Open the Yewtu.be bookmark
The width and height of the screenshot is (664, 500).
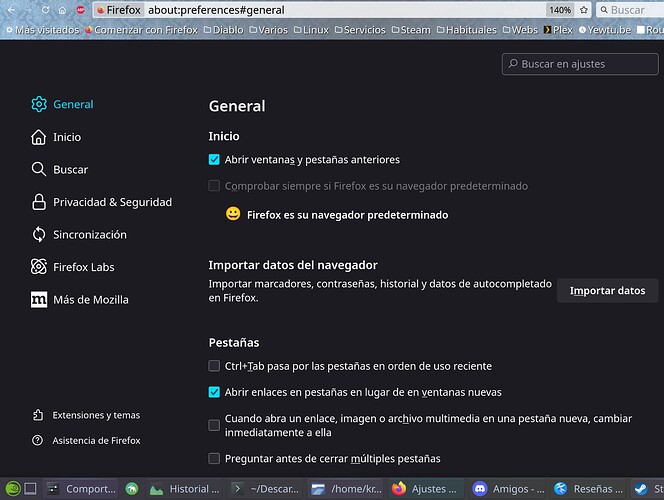tap(605, 30)
